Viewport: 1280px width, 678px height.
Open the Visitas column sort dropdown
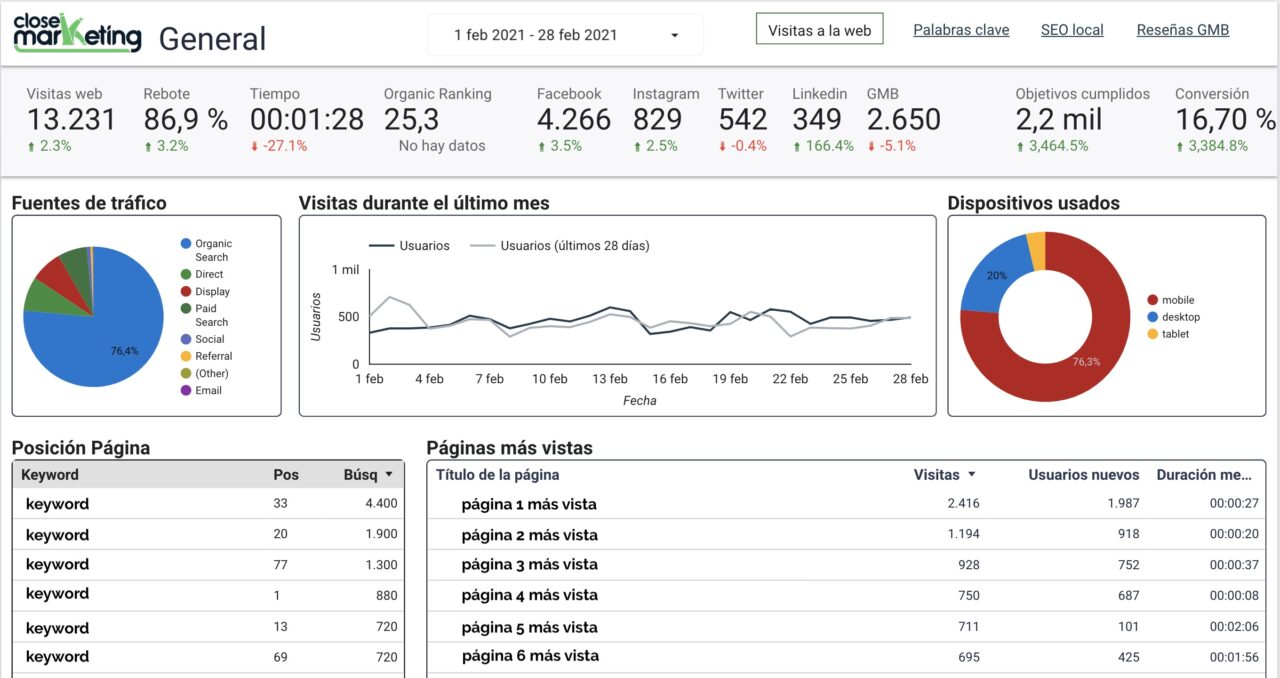point(974,474)
